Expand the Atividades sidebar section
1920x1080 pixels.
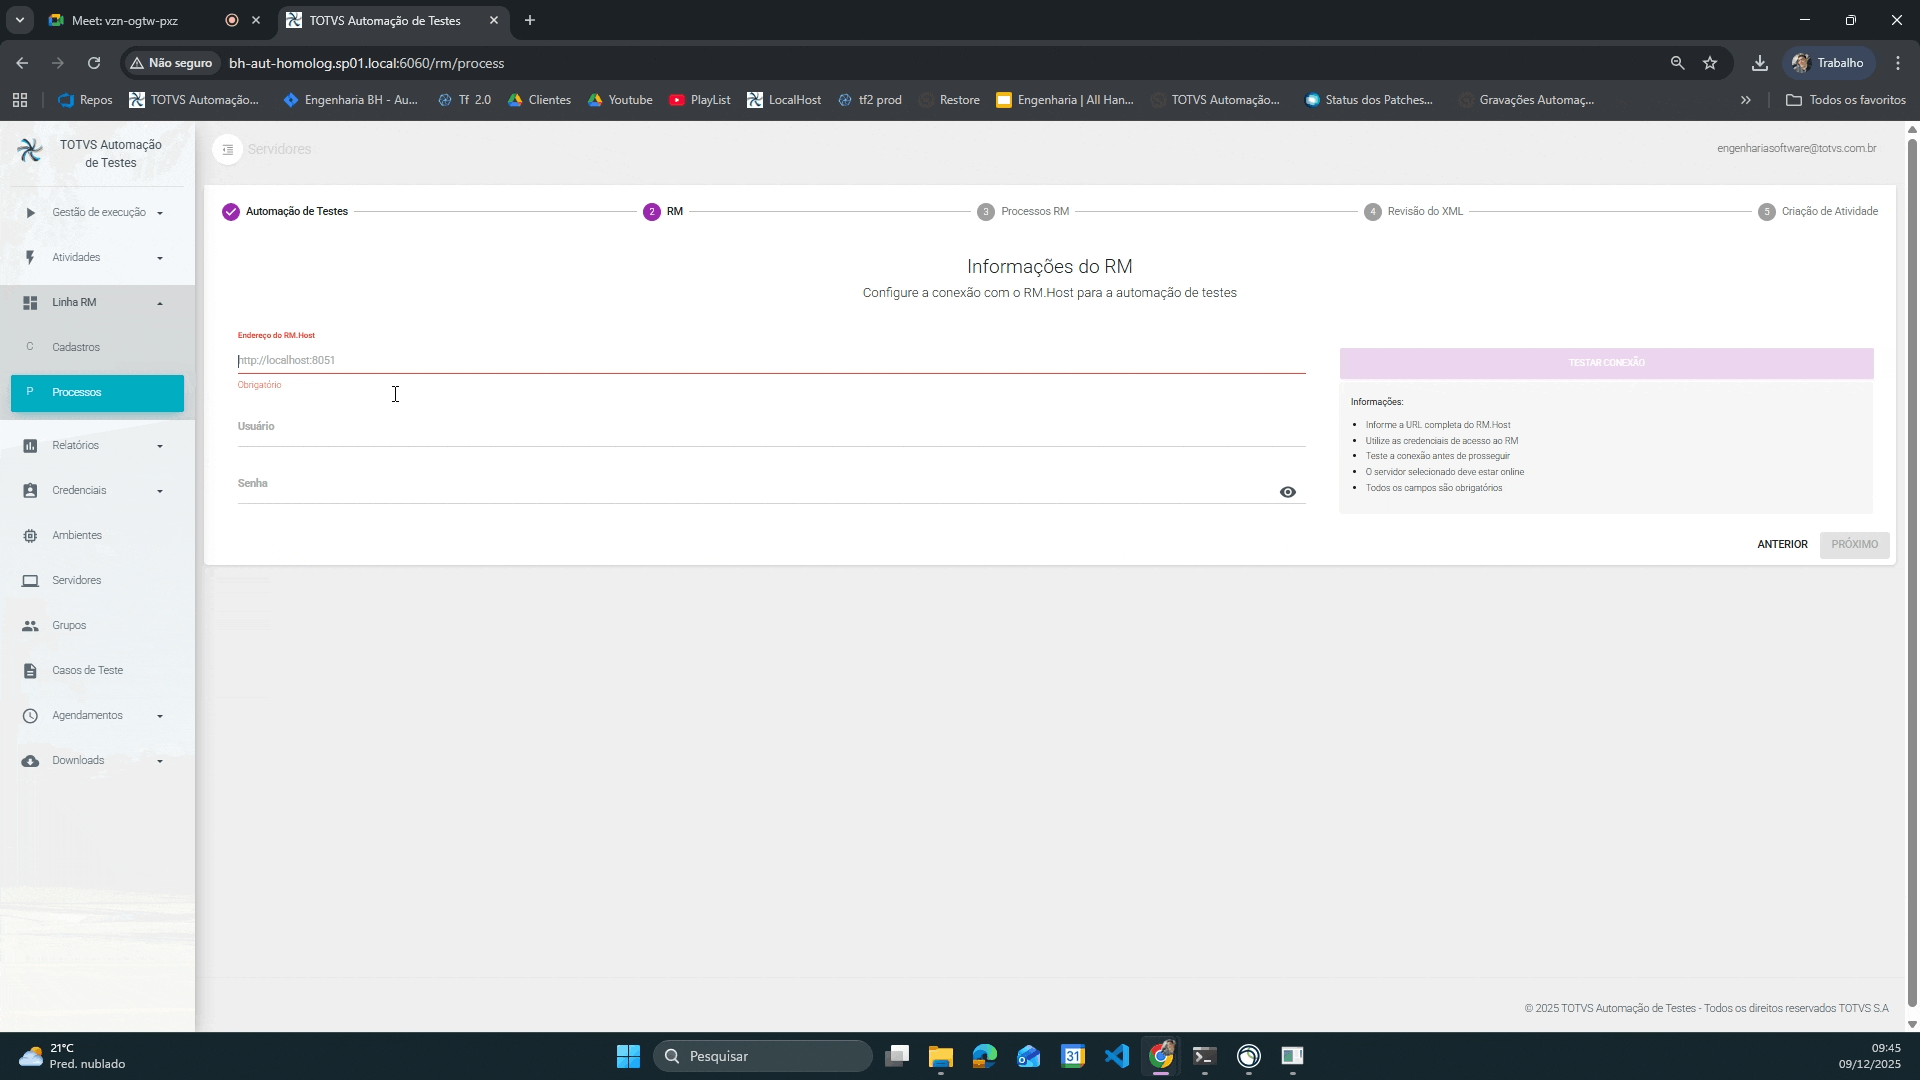tap(160, 258)
